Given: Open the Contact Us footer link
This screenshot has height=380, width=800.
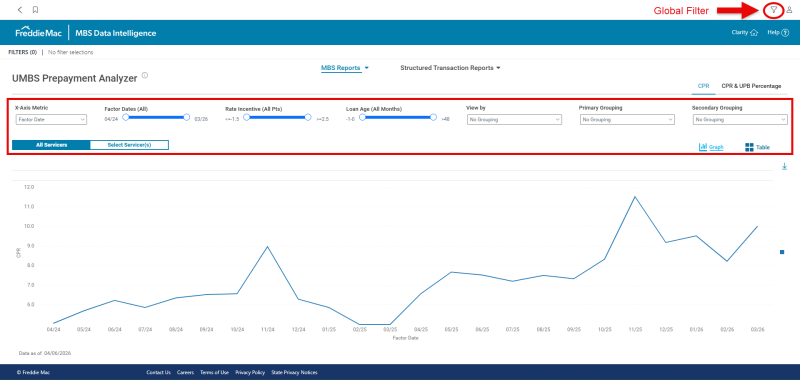Looking at the screenshot, I should [x=159, y=372].
